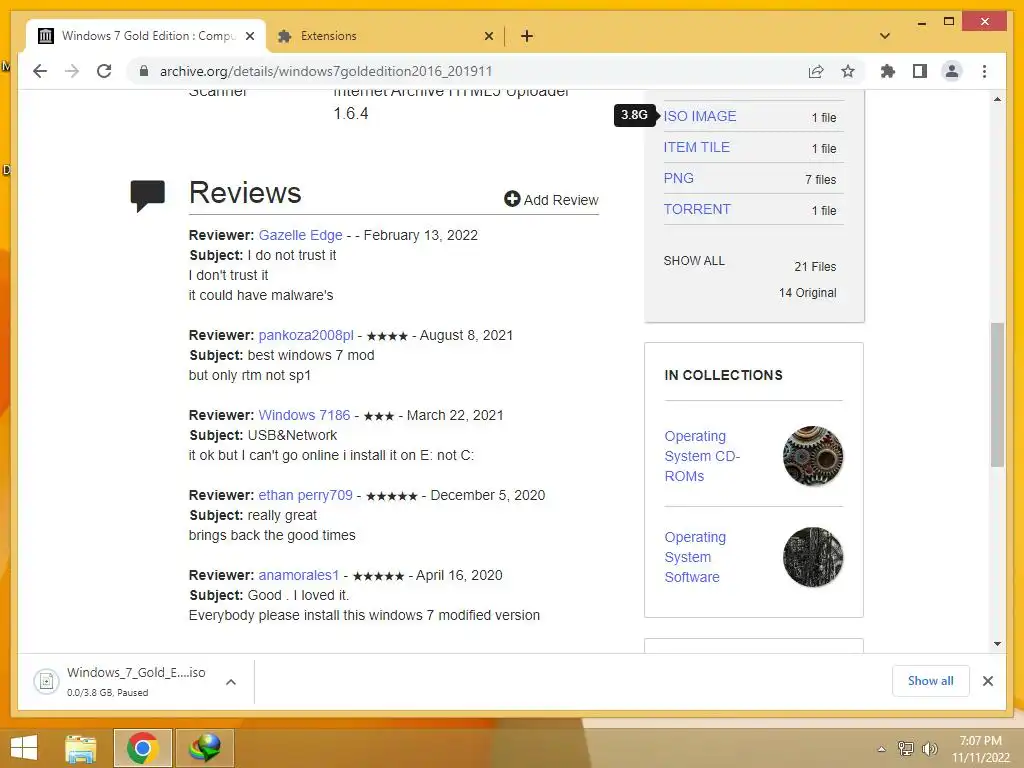Screen dimensions: 1024x768
Task: Bookmark this page with the star
Action: (848, 71)
